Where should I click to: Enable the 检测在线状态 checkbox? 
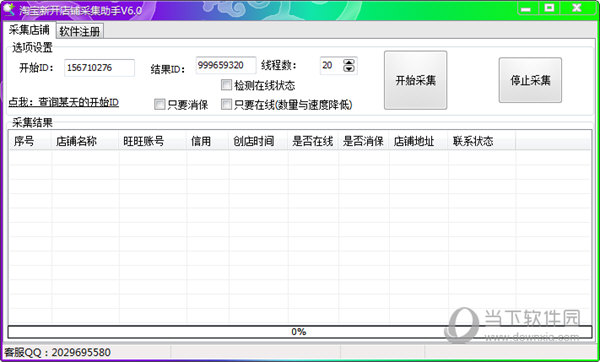pyautogui.click(x=226, y=85)
